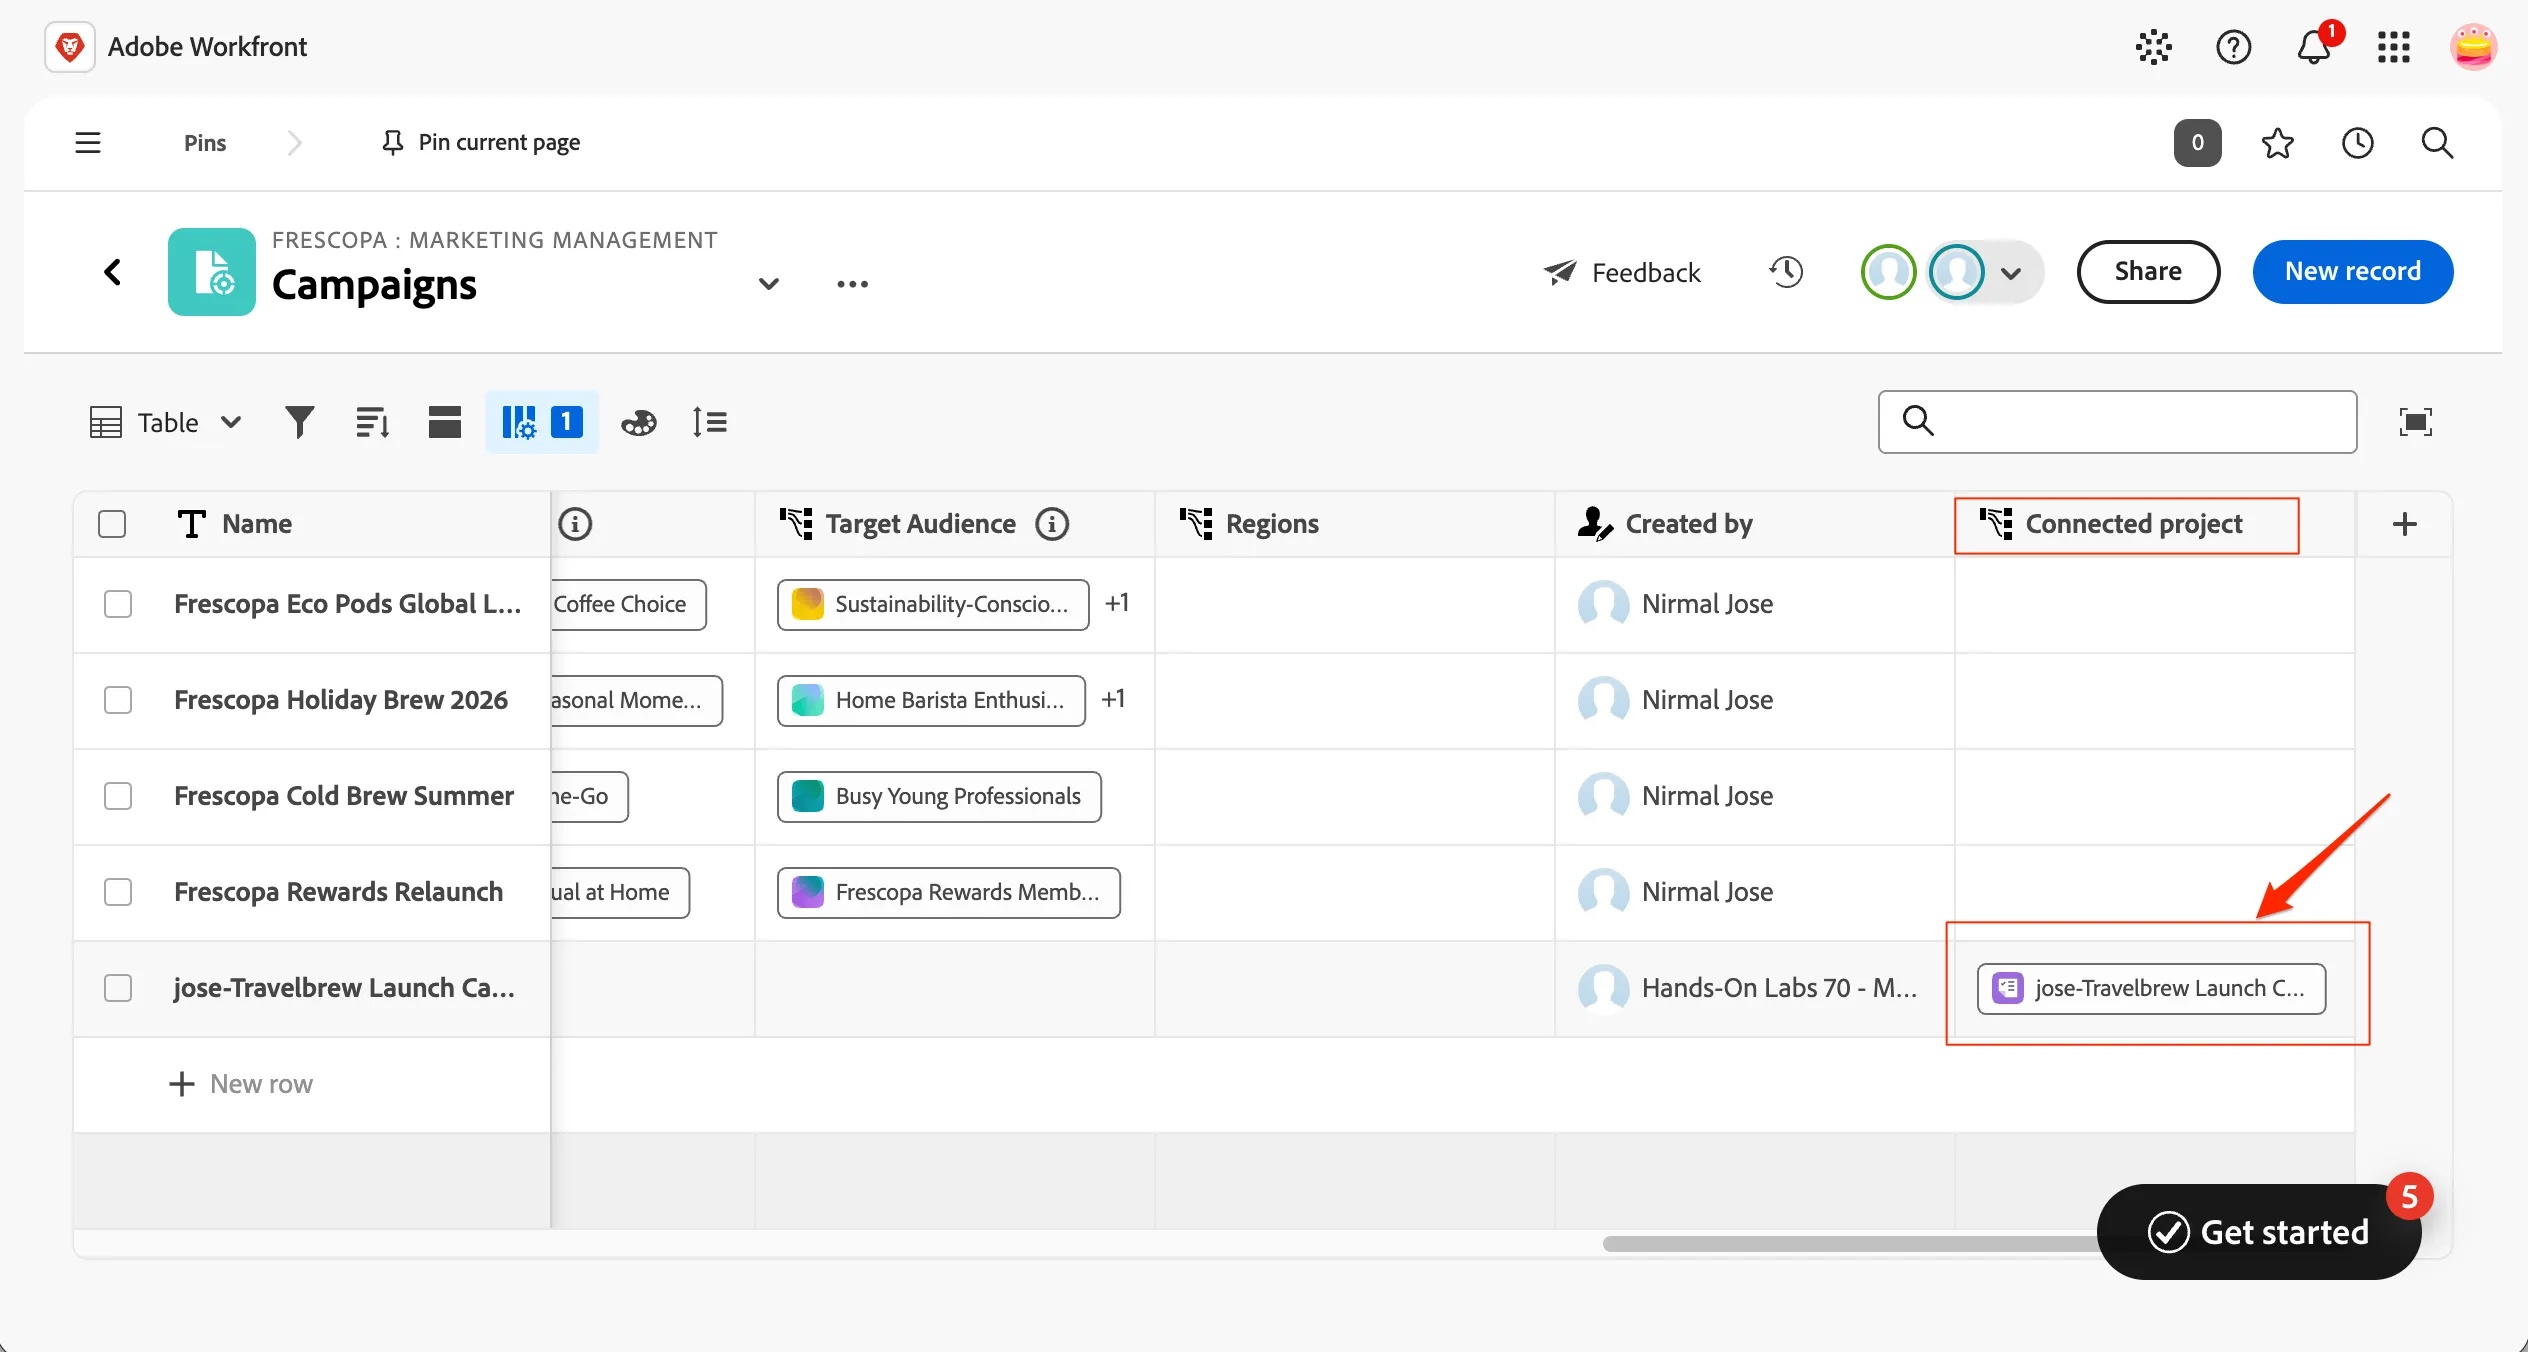Add a new column with plus
The image size is (2528, 1352).
click(x=2405, y=524)
